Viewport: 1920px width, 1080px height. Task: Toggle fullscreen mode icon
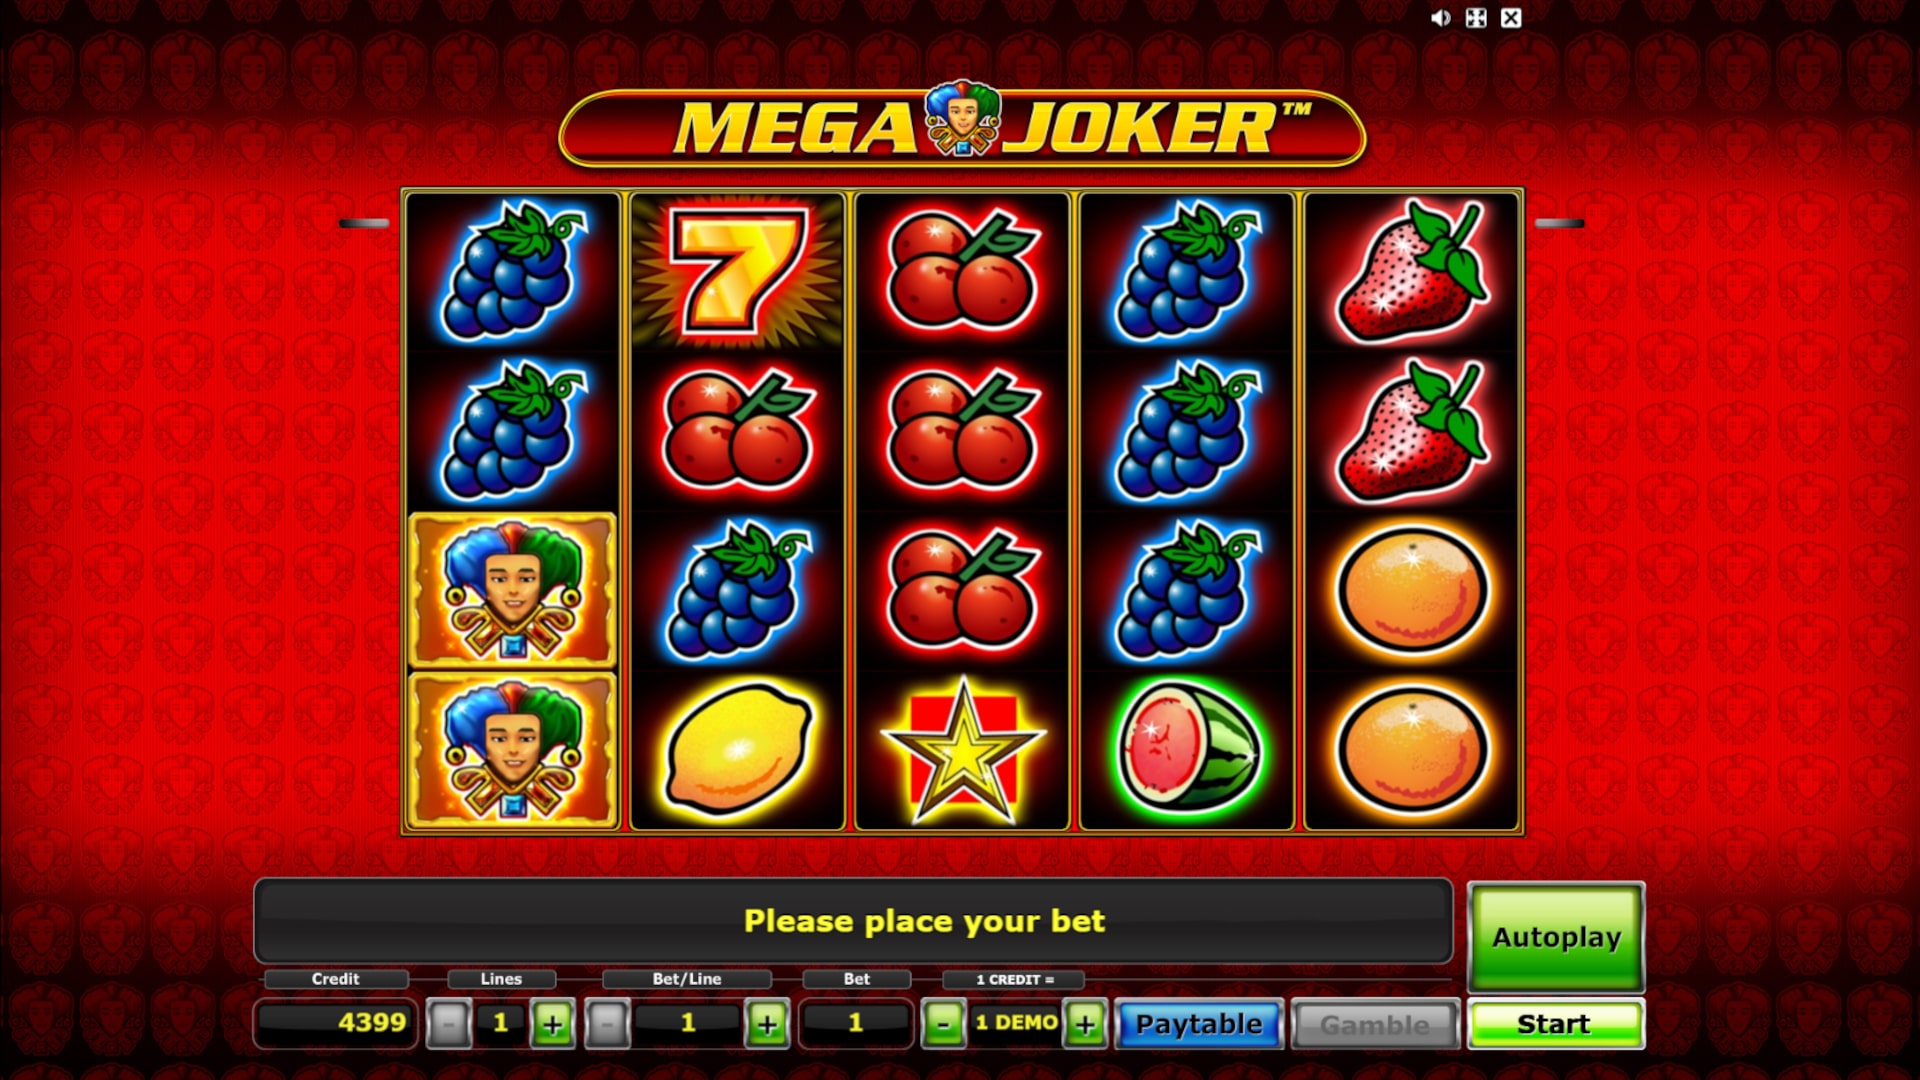point(1476,18)
